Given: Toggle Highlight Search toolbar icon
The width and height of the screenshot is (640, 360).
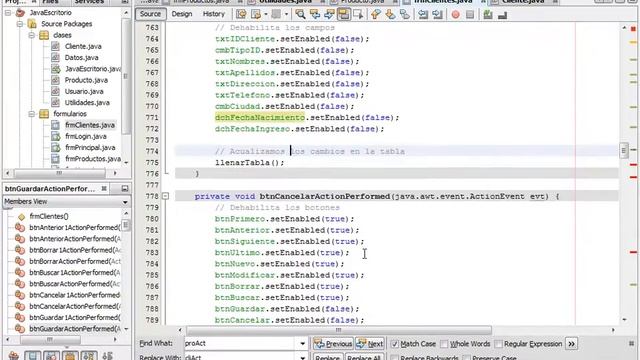Looking at the screenshot, I should pos(344,15).
